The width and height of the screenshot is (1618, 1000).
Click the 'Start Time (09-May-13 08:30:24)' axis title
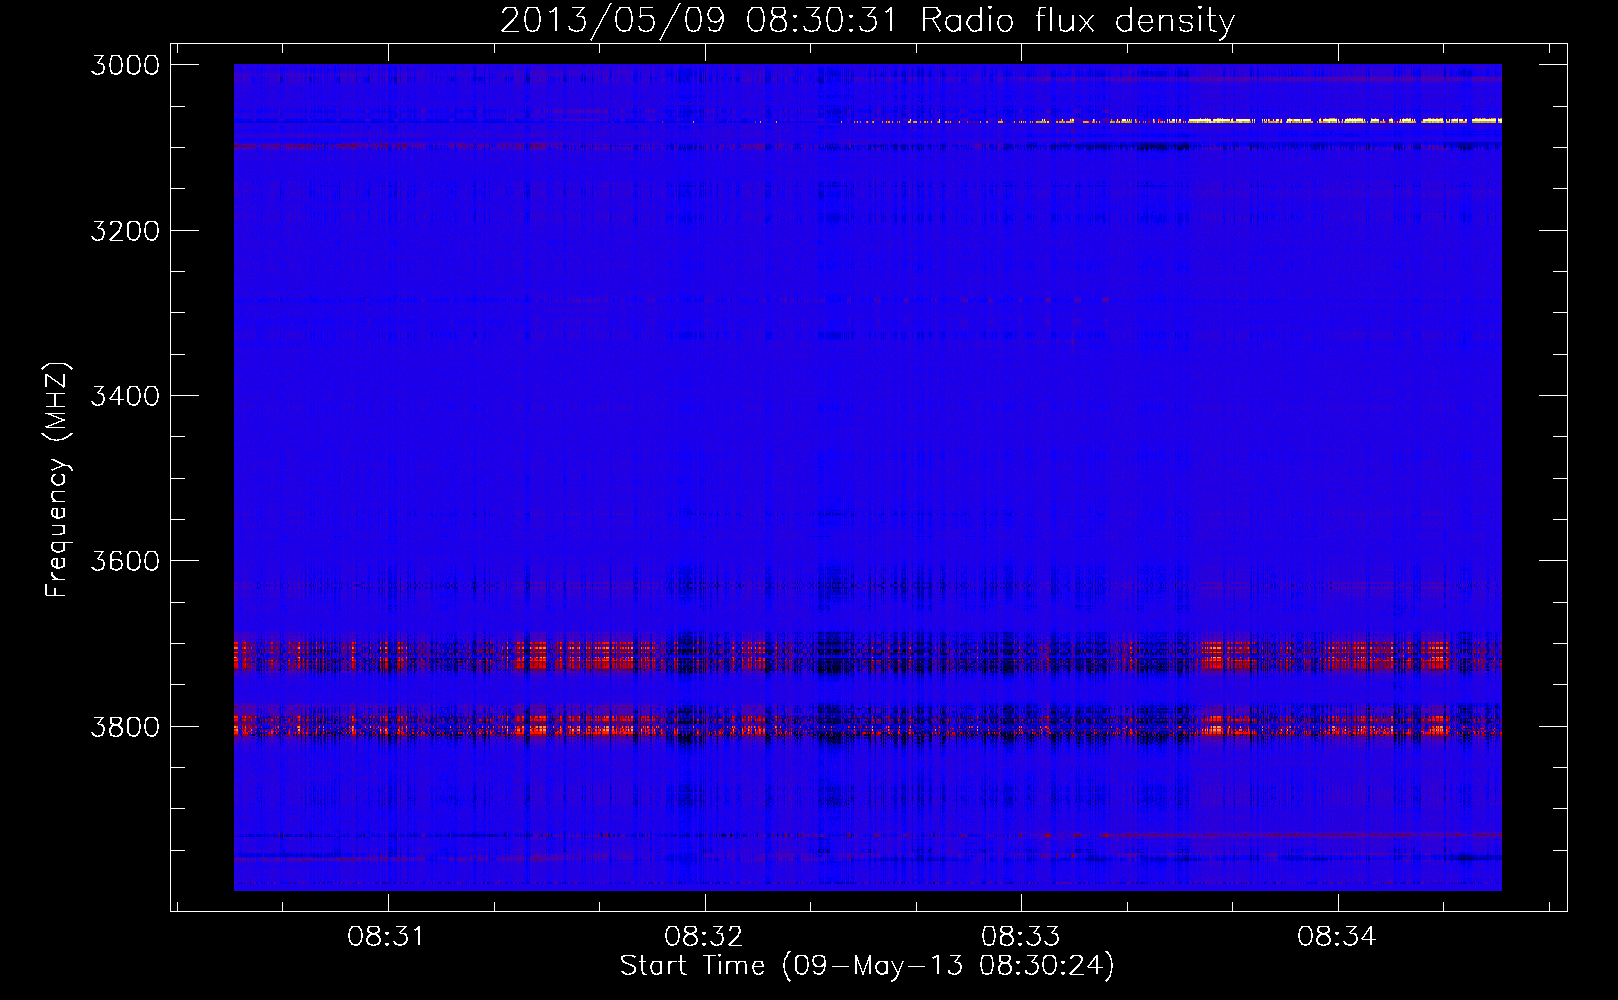click(867, 966)
